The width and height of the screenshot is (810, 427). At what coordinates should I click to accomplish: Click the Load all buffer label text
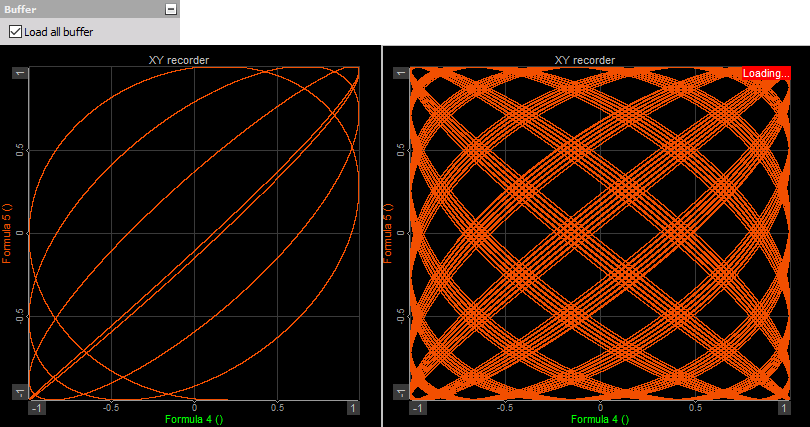pos(58,32)
